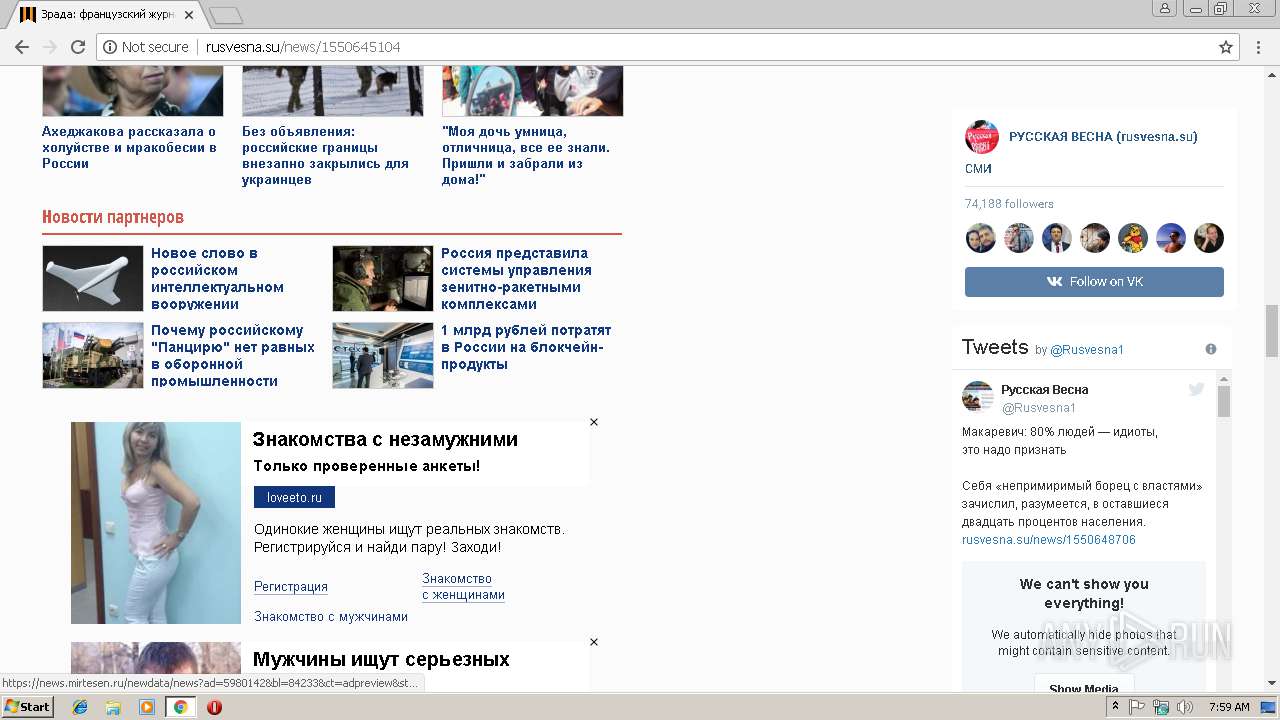Open a new tab with the tab button

[226, 15]
